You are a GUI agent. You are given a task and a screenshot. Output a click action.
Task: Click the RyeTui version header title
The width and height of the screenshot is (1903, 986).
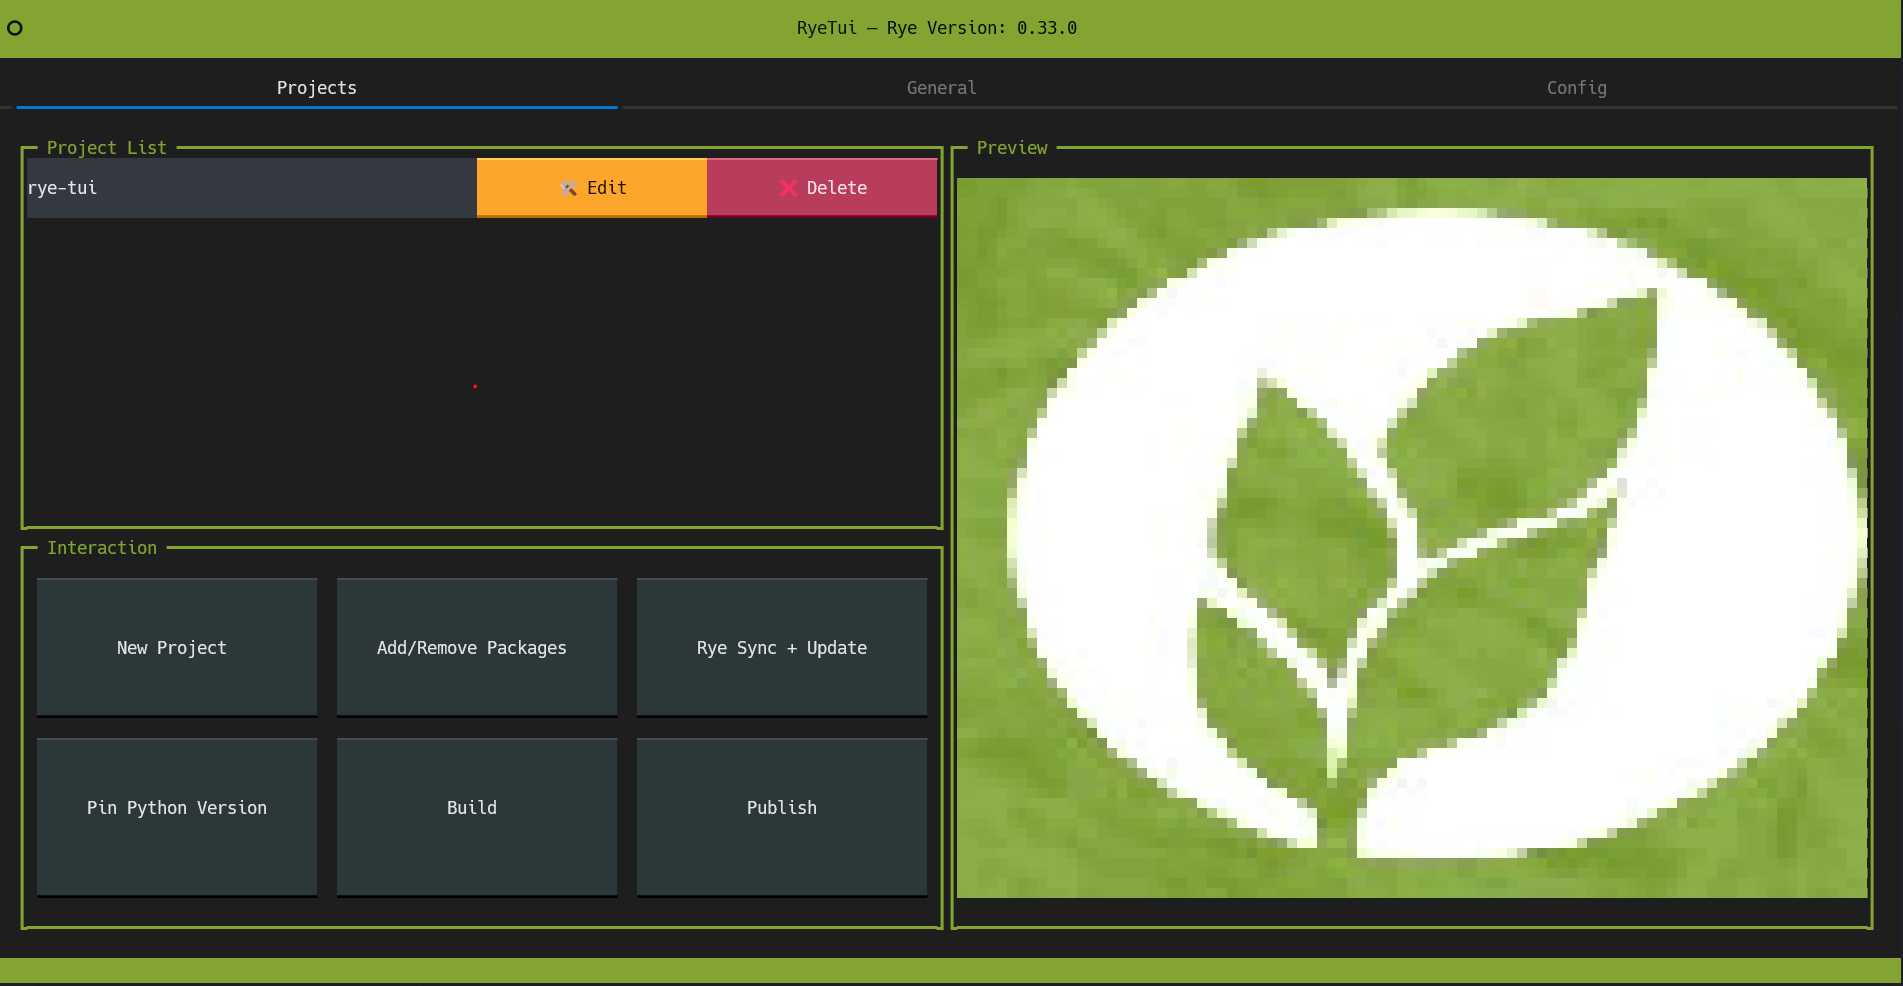click(937, 28)
